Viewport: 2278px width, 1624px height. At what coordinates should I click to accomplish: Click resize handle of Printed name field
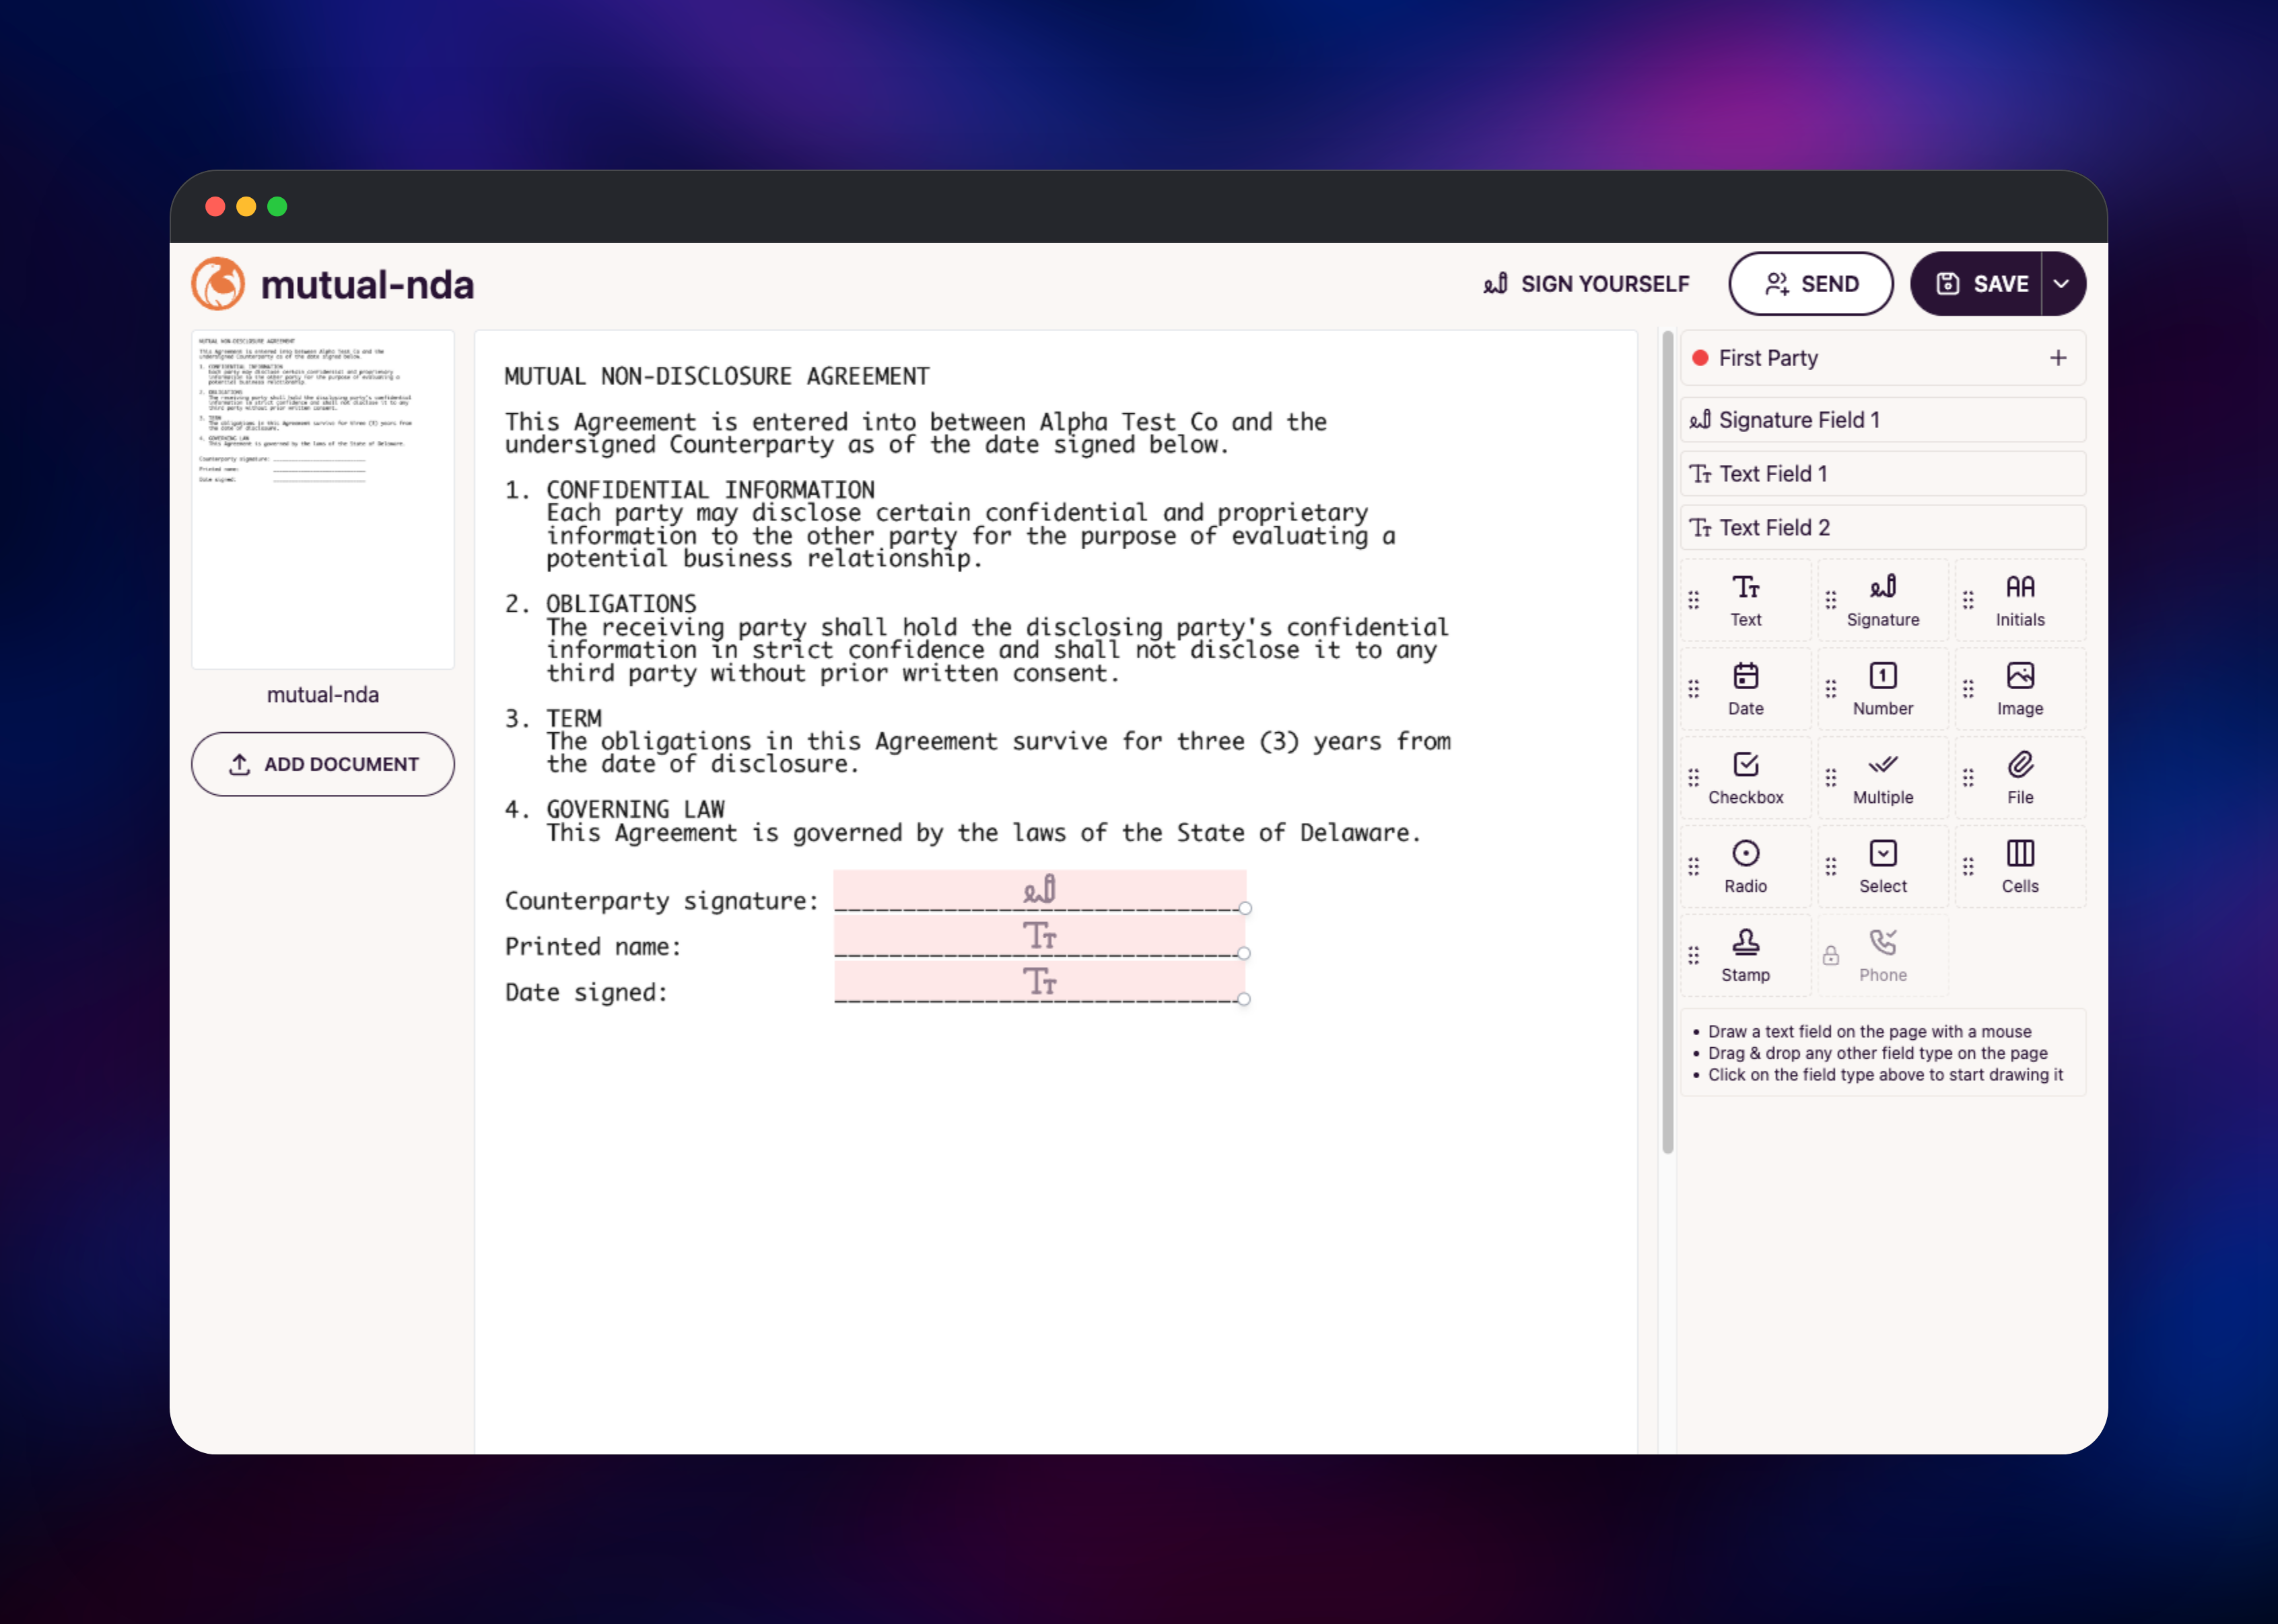coord(1244,953)
